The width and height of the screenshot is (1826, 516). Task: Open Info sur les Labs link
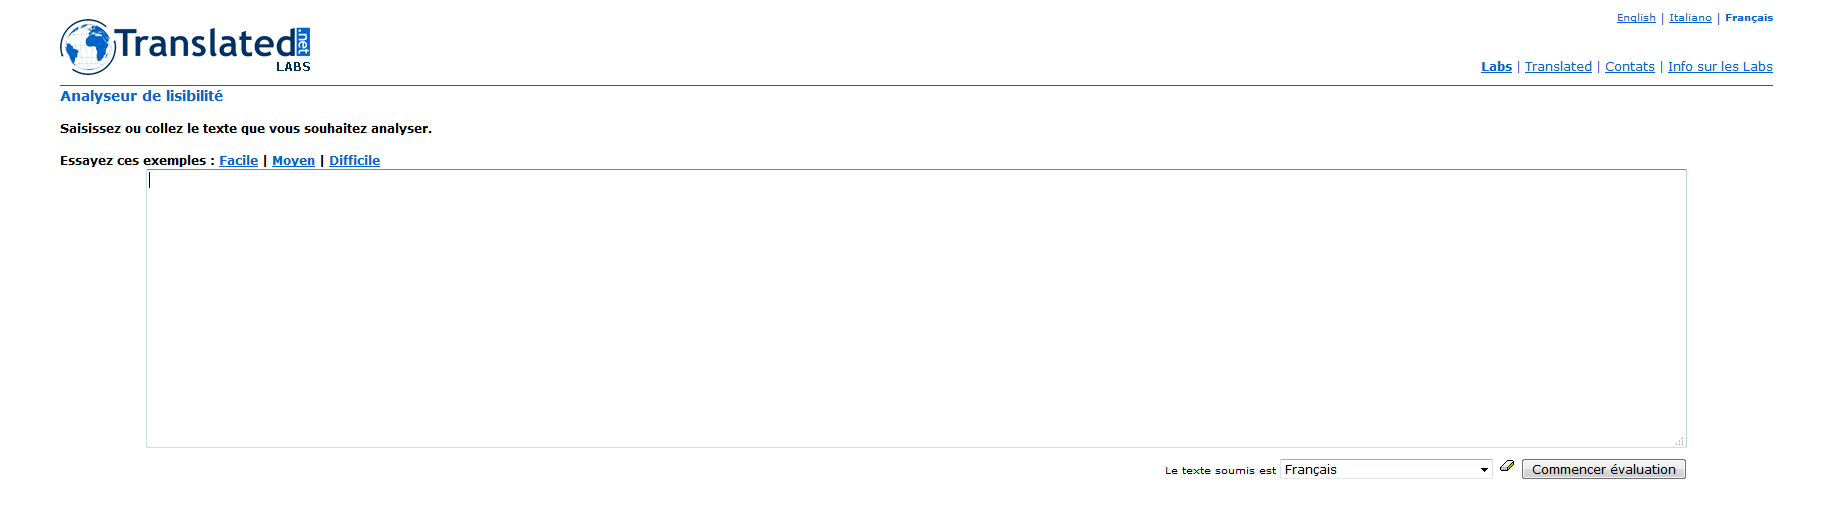(x=1720, y=67)
